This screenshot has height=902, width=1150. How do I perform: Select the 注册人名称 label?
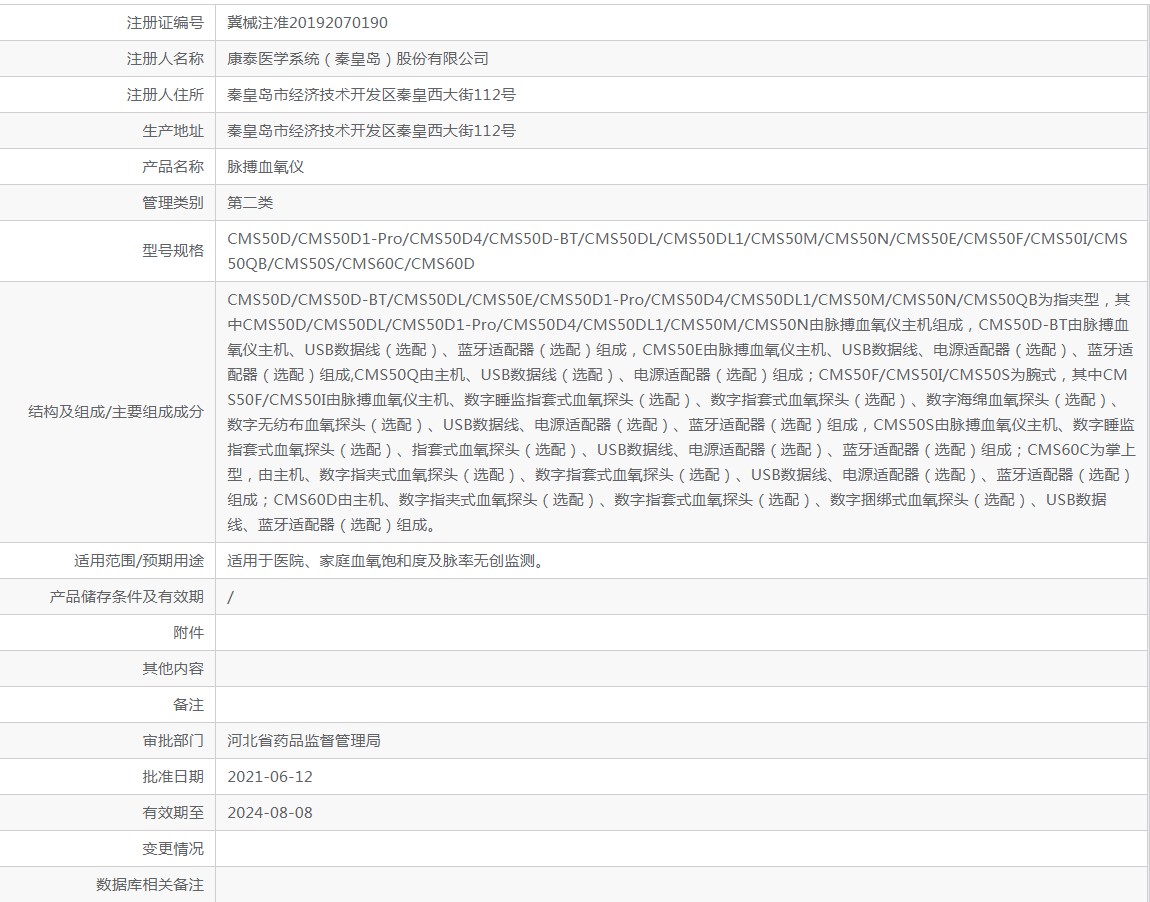coord(165,59)
